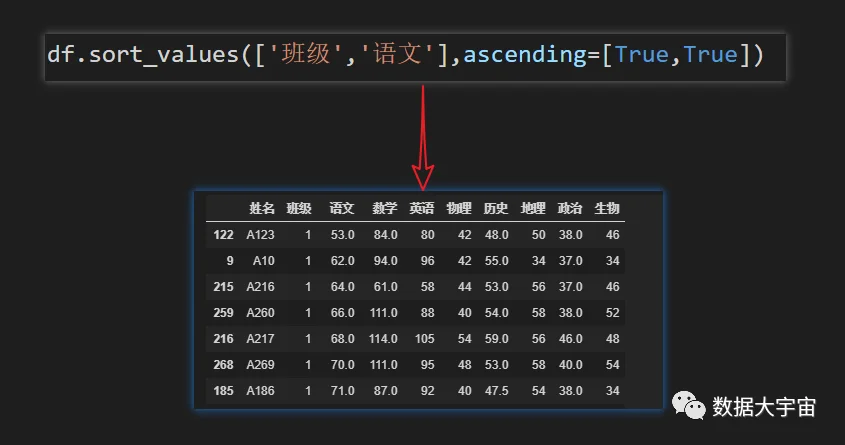Click 物理 value 44 in row A216

465,287
